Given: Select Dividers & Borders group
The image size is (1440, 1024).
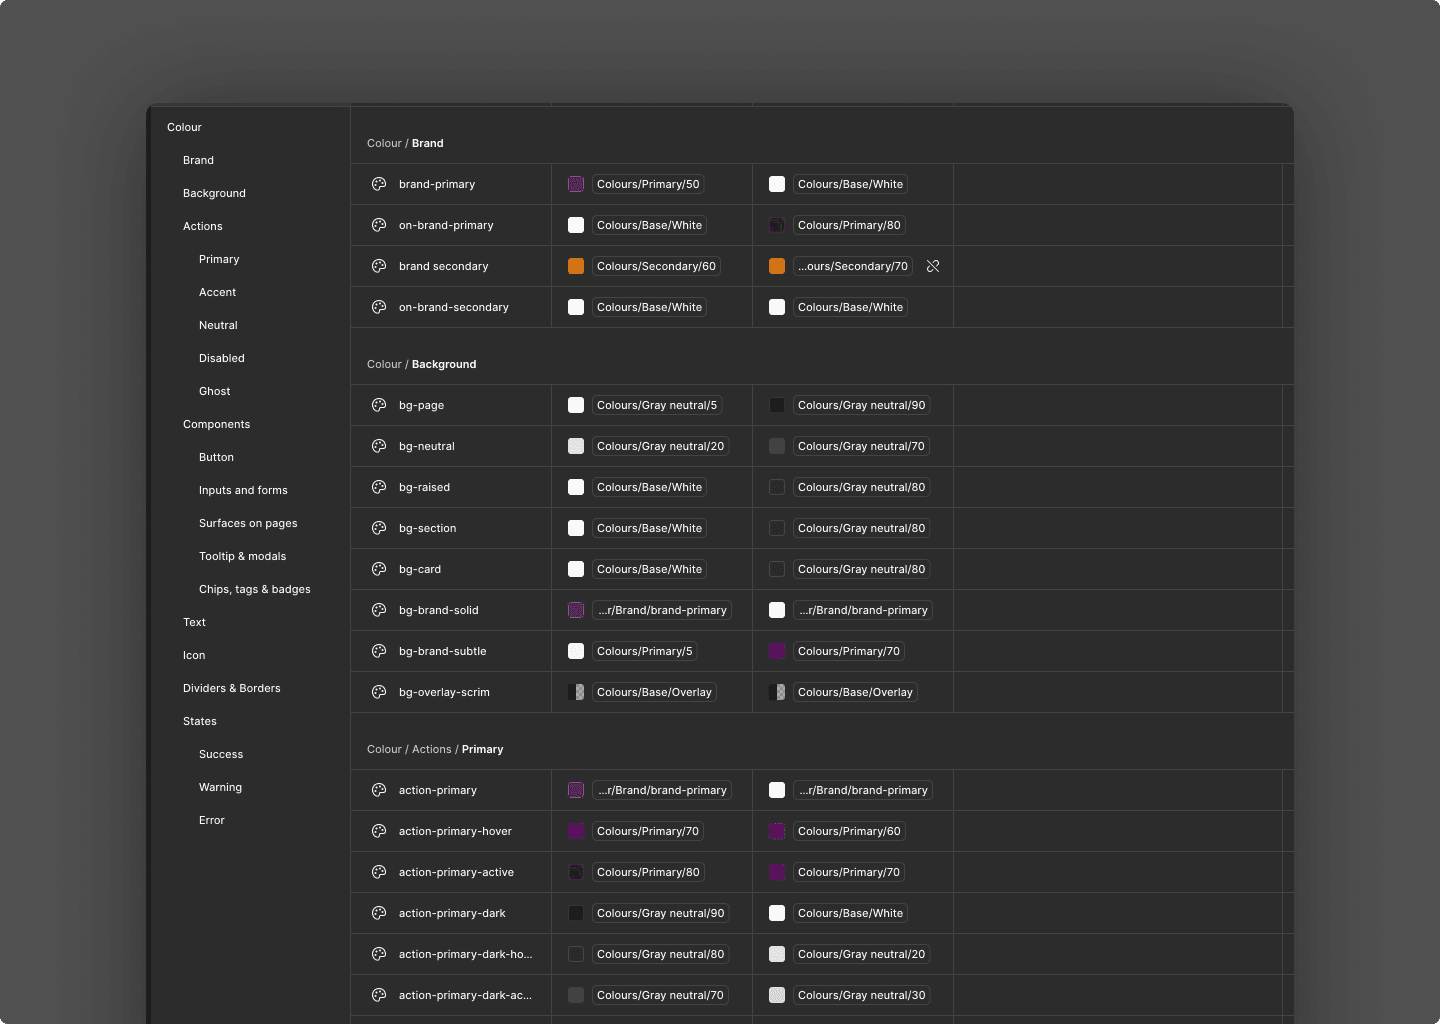Looking at the screenshot, I should 232,688.
